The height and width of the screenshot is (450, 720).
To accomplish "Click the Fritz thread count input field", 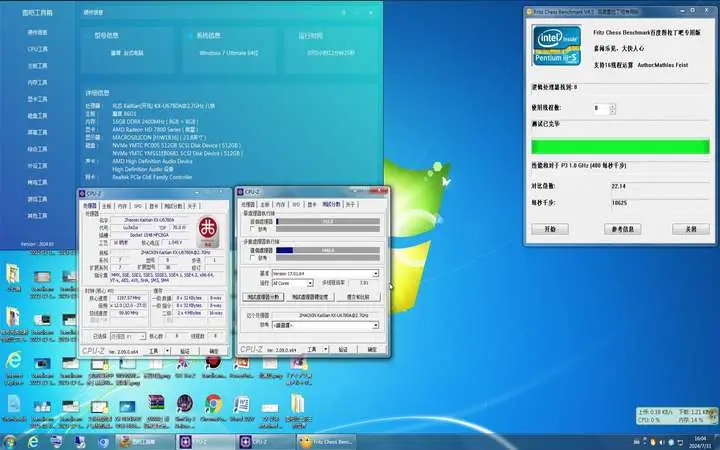I will tap(601, 108).
